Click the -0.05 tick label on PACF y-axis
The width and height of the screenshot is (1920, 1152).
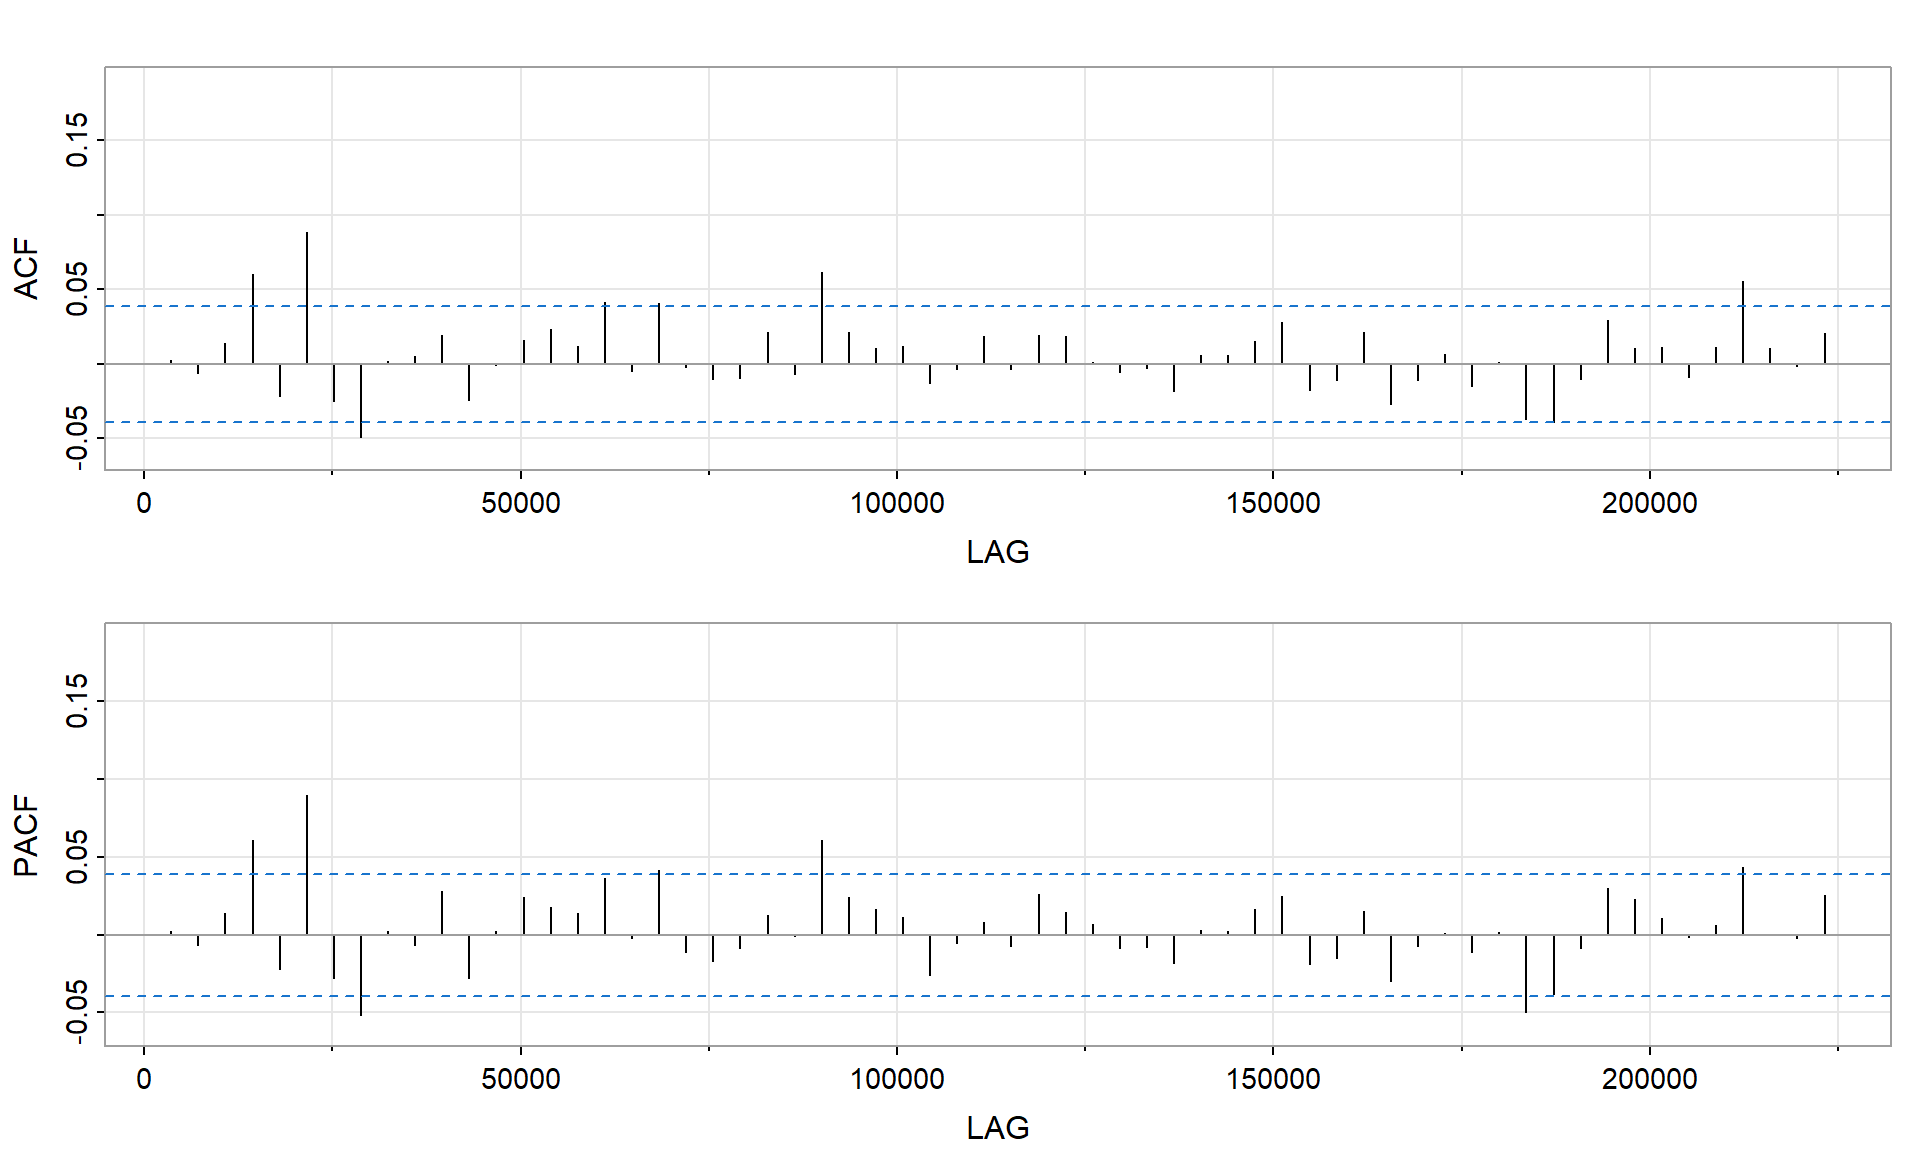pos(78,1012)
